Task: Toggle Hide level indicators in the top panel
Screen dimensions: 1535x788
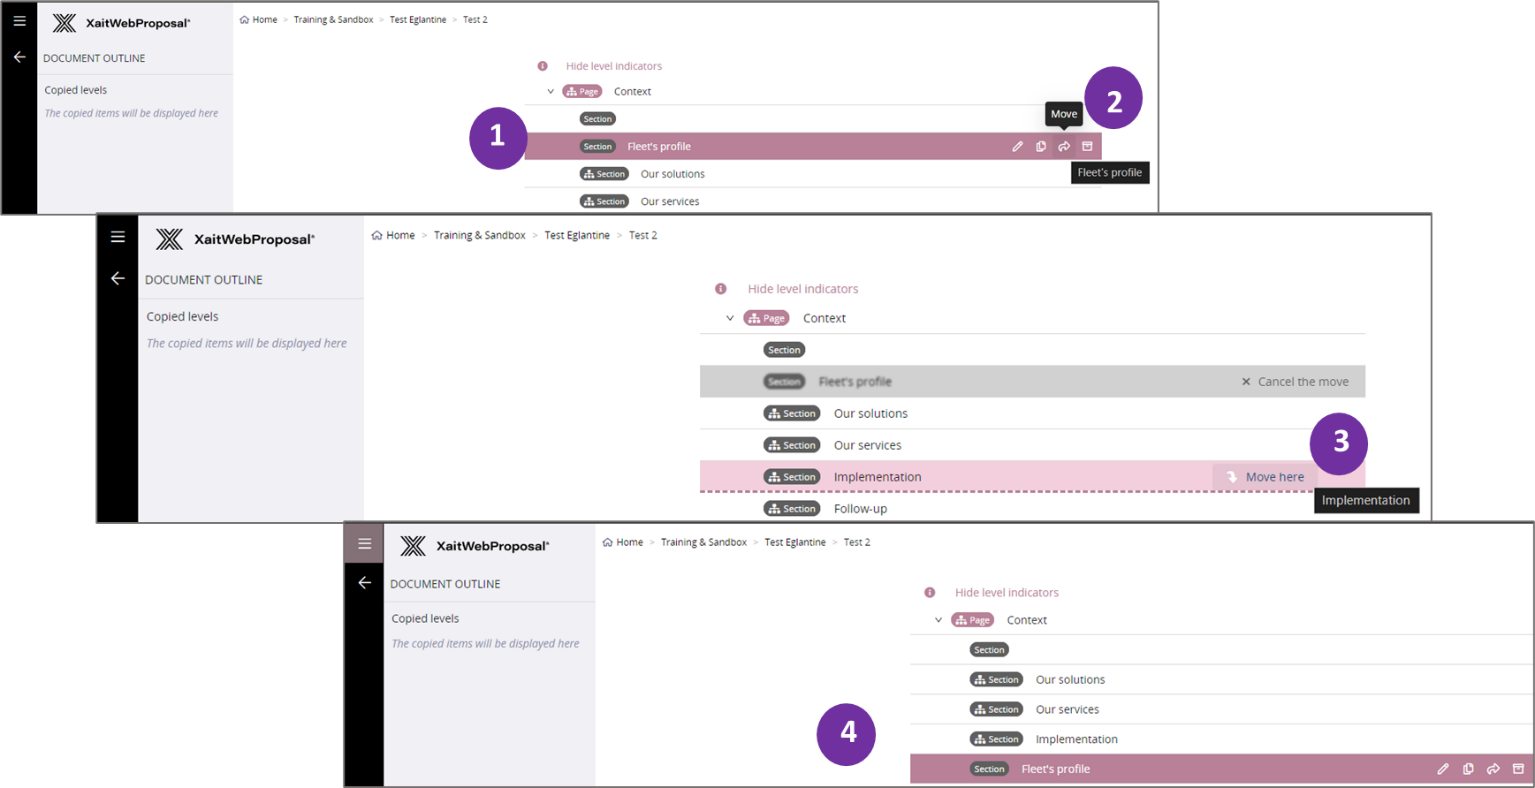Action: [x=613, y=66]
